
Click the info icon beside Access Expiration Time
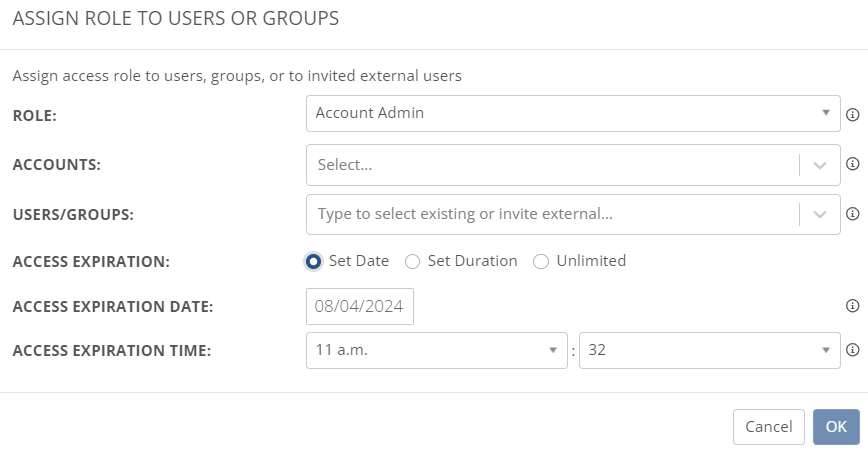852,350
